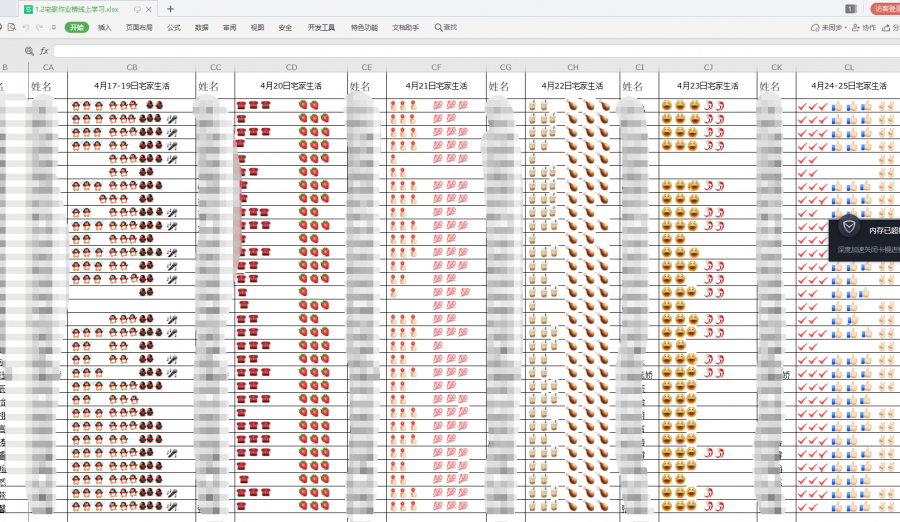
Task: Click the fx insert function icon
Action: [44, 51]
